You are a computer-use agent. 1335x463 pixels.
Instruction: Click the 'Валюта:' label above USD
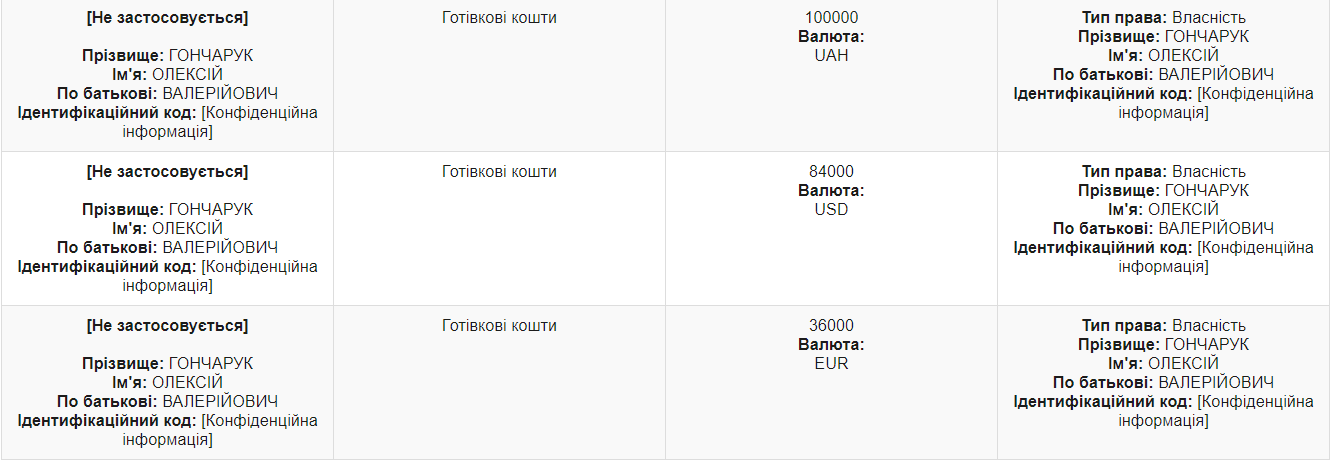831,191
